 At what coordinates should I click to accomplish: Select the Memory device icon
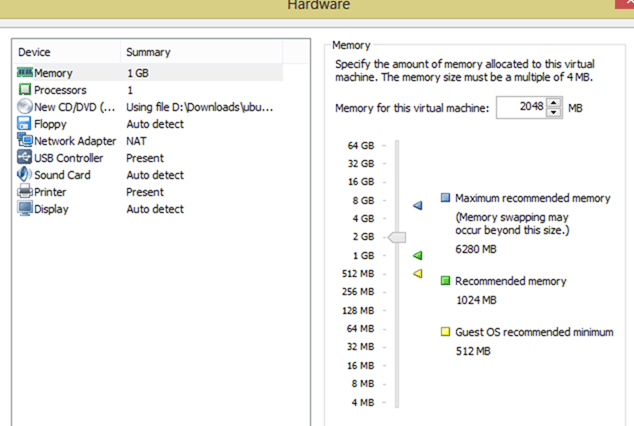click(25, 73)
